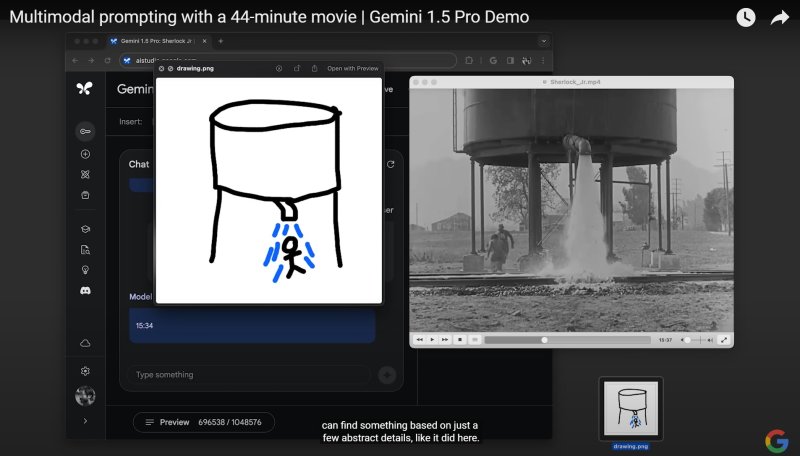Screen dimensions: 800x456
Task: Click the AI Studio logo in the sidebar
Action: pos(84,88)
